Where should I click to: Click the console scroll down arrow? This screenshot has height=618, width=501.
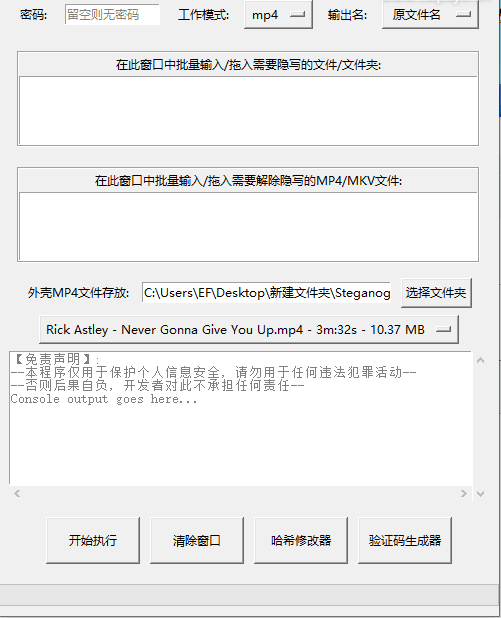(480, 493)
